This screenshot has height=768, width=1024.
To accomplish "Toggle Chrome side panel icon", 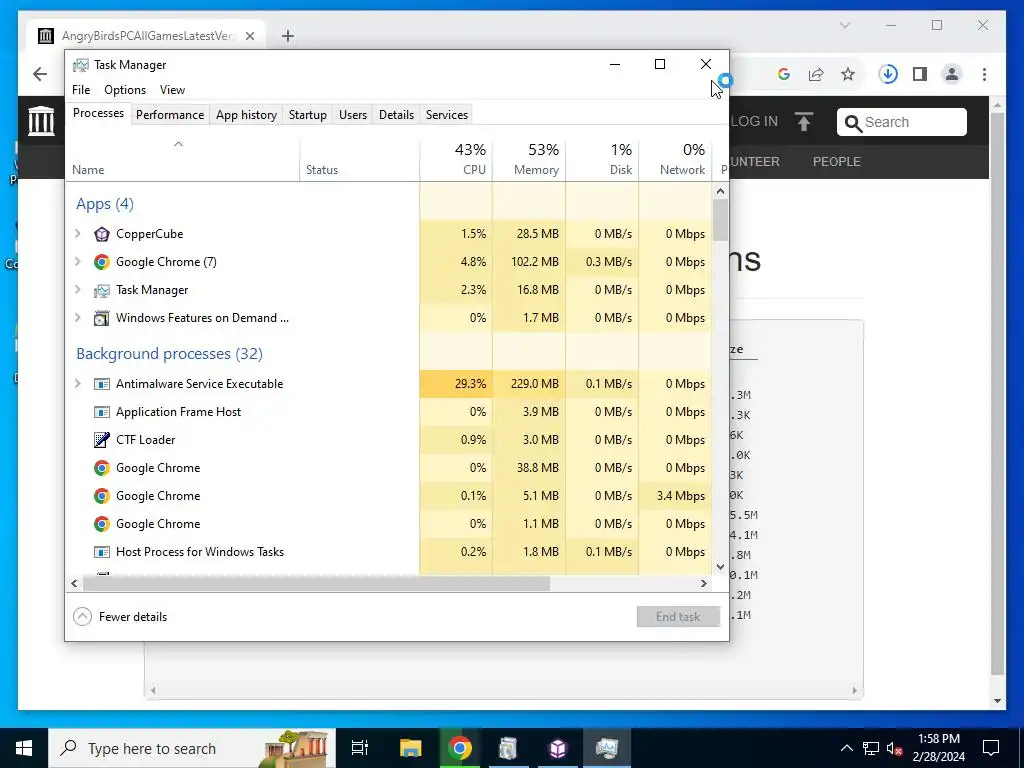I will (x=920, y=74).
